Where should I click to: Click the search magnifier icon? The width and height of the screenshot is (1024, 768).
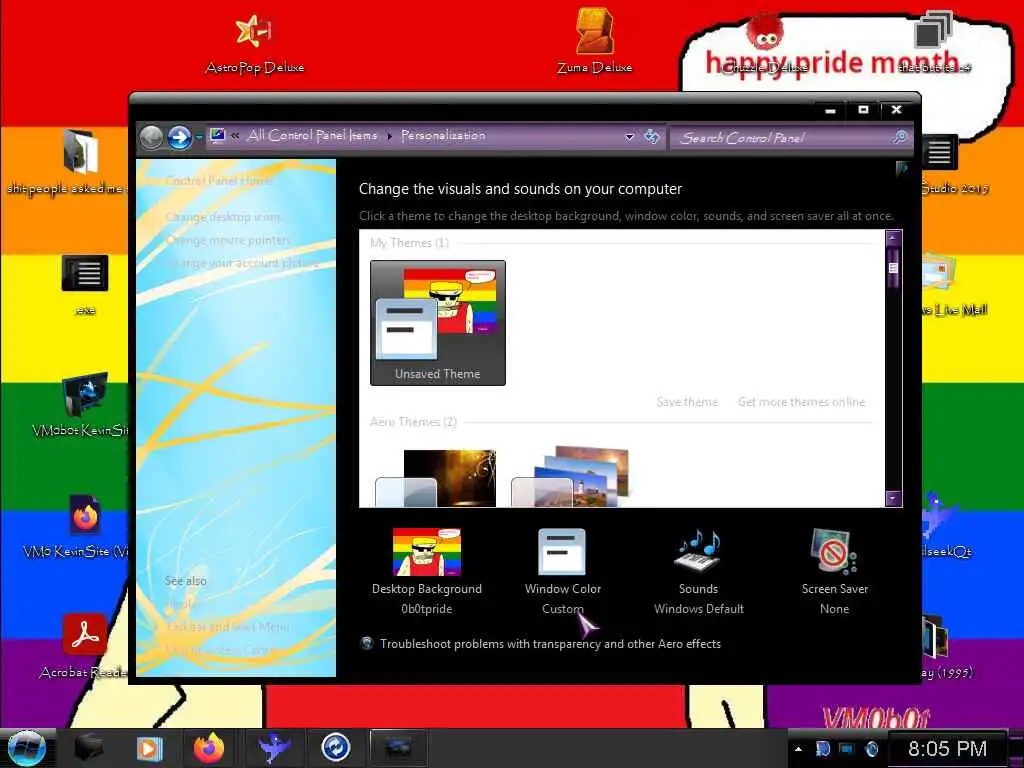(900, 137)
